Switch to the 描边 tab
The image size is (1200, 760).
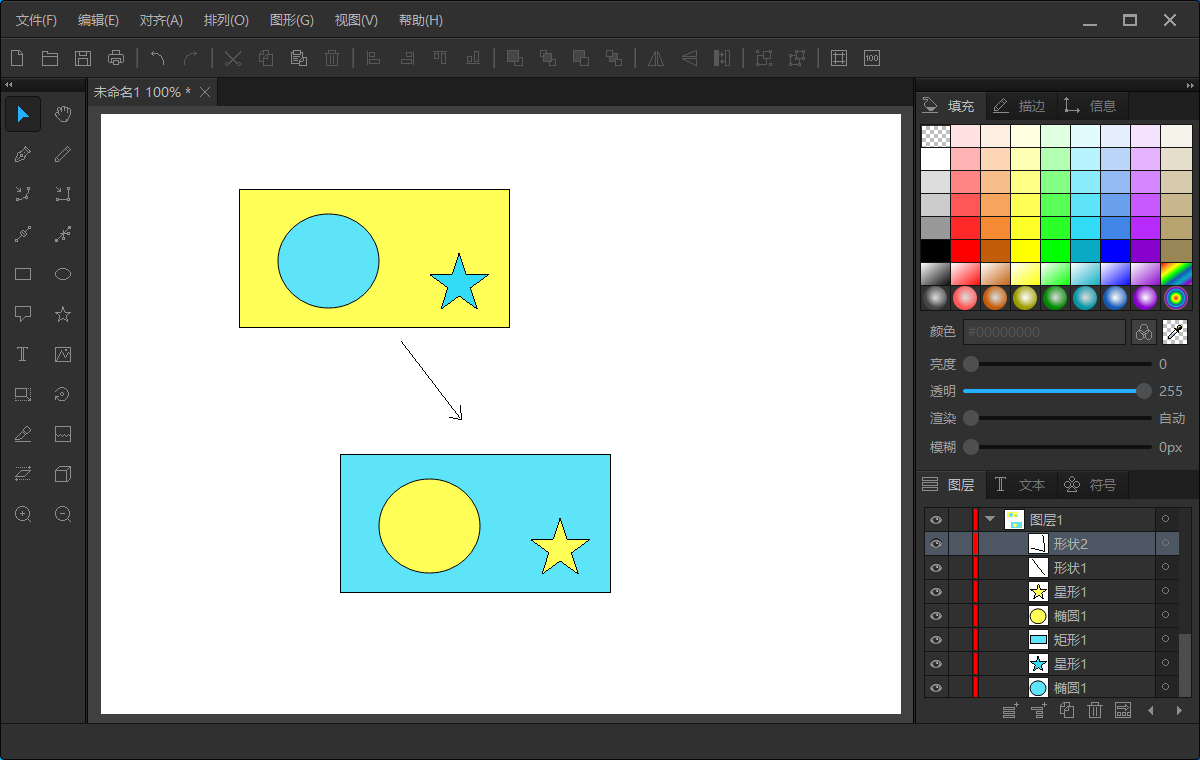pos(1021,106)
